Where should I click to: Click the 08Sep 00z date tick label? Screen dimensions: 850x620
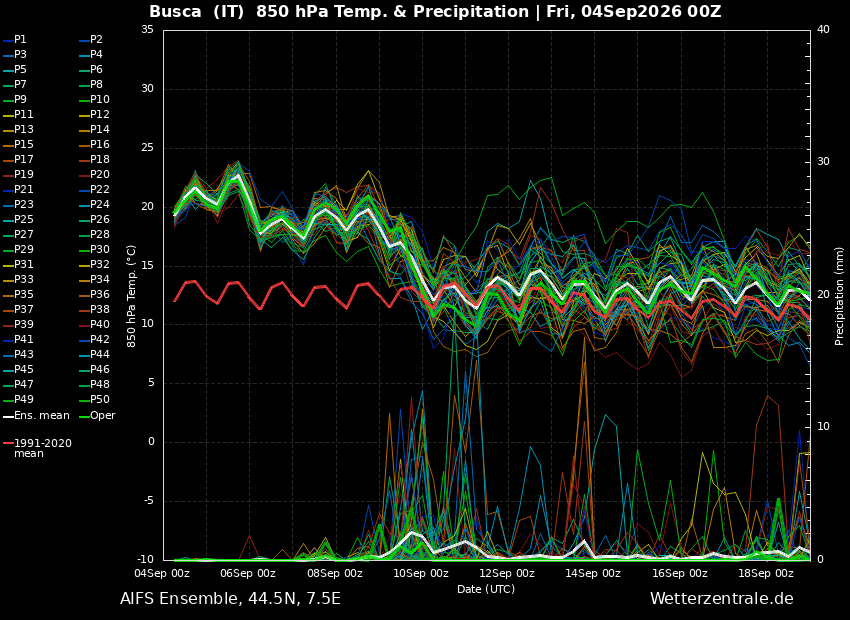click(336, 573)
